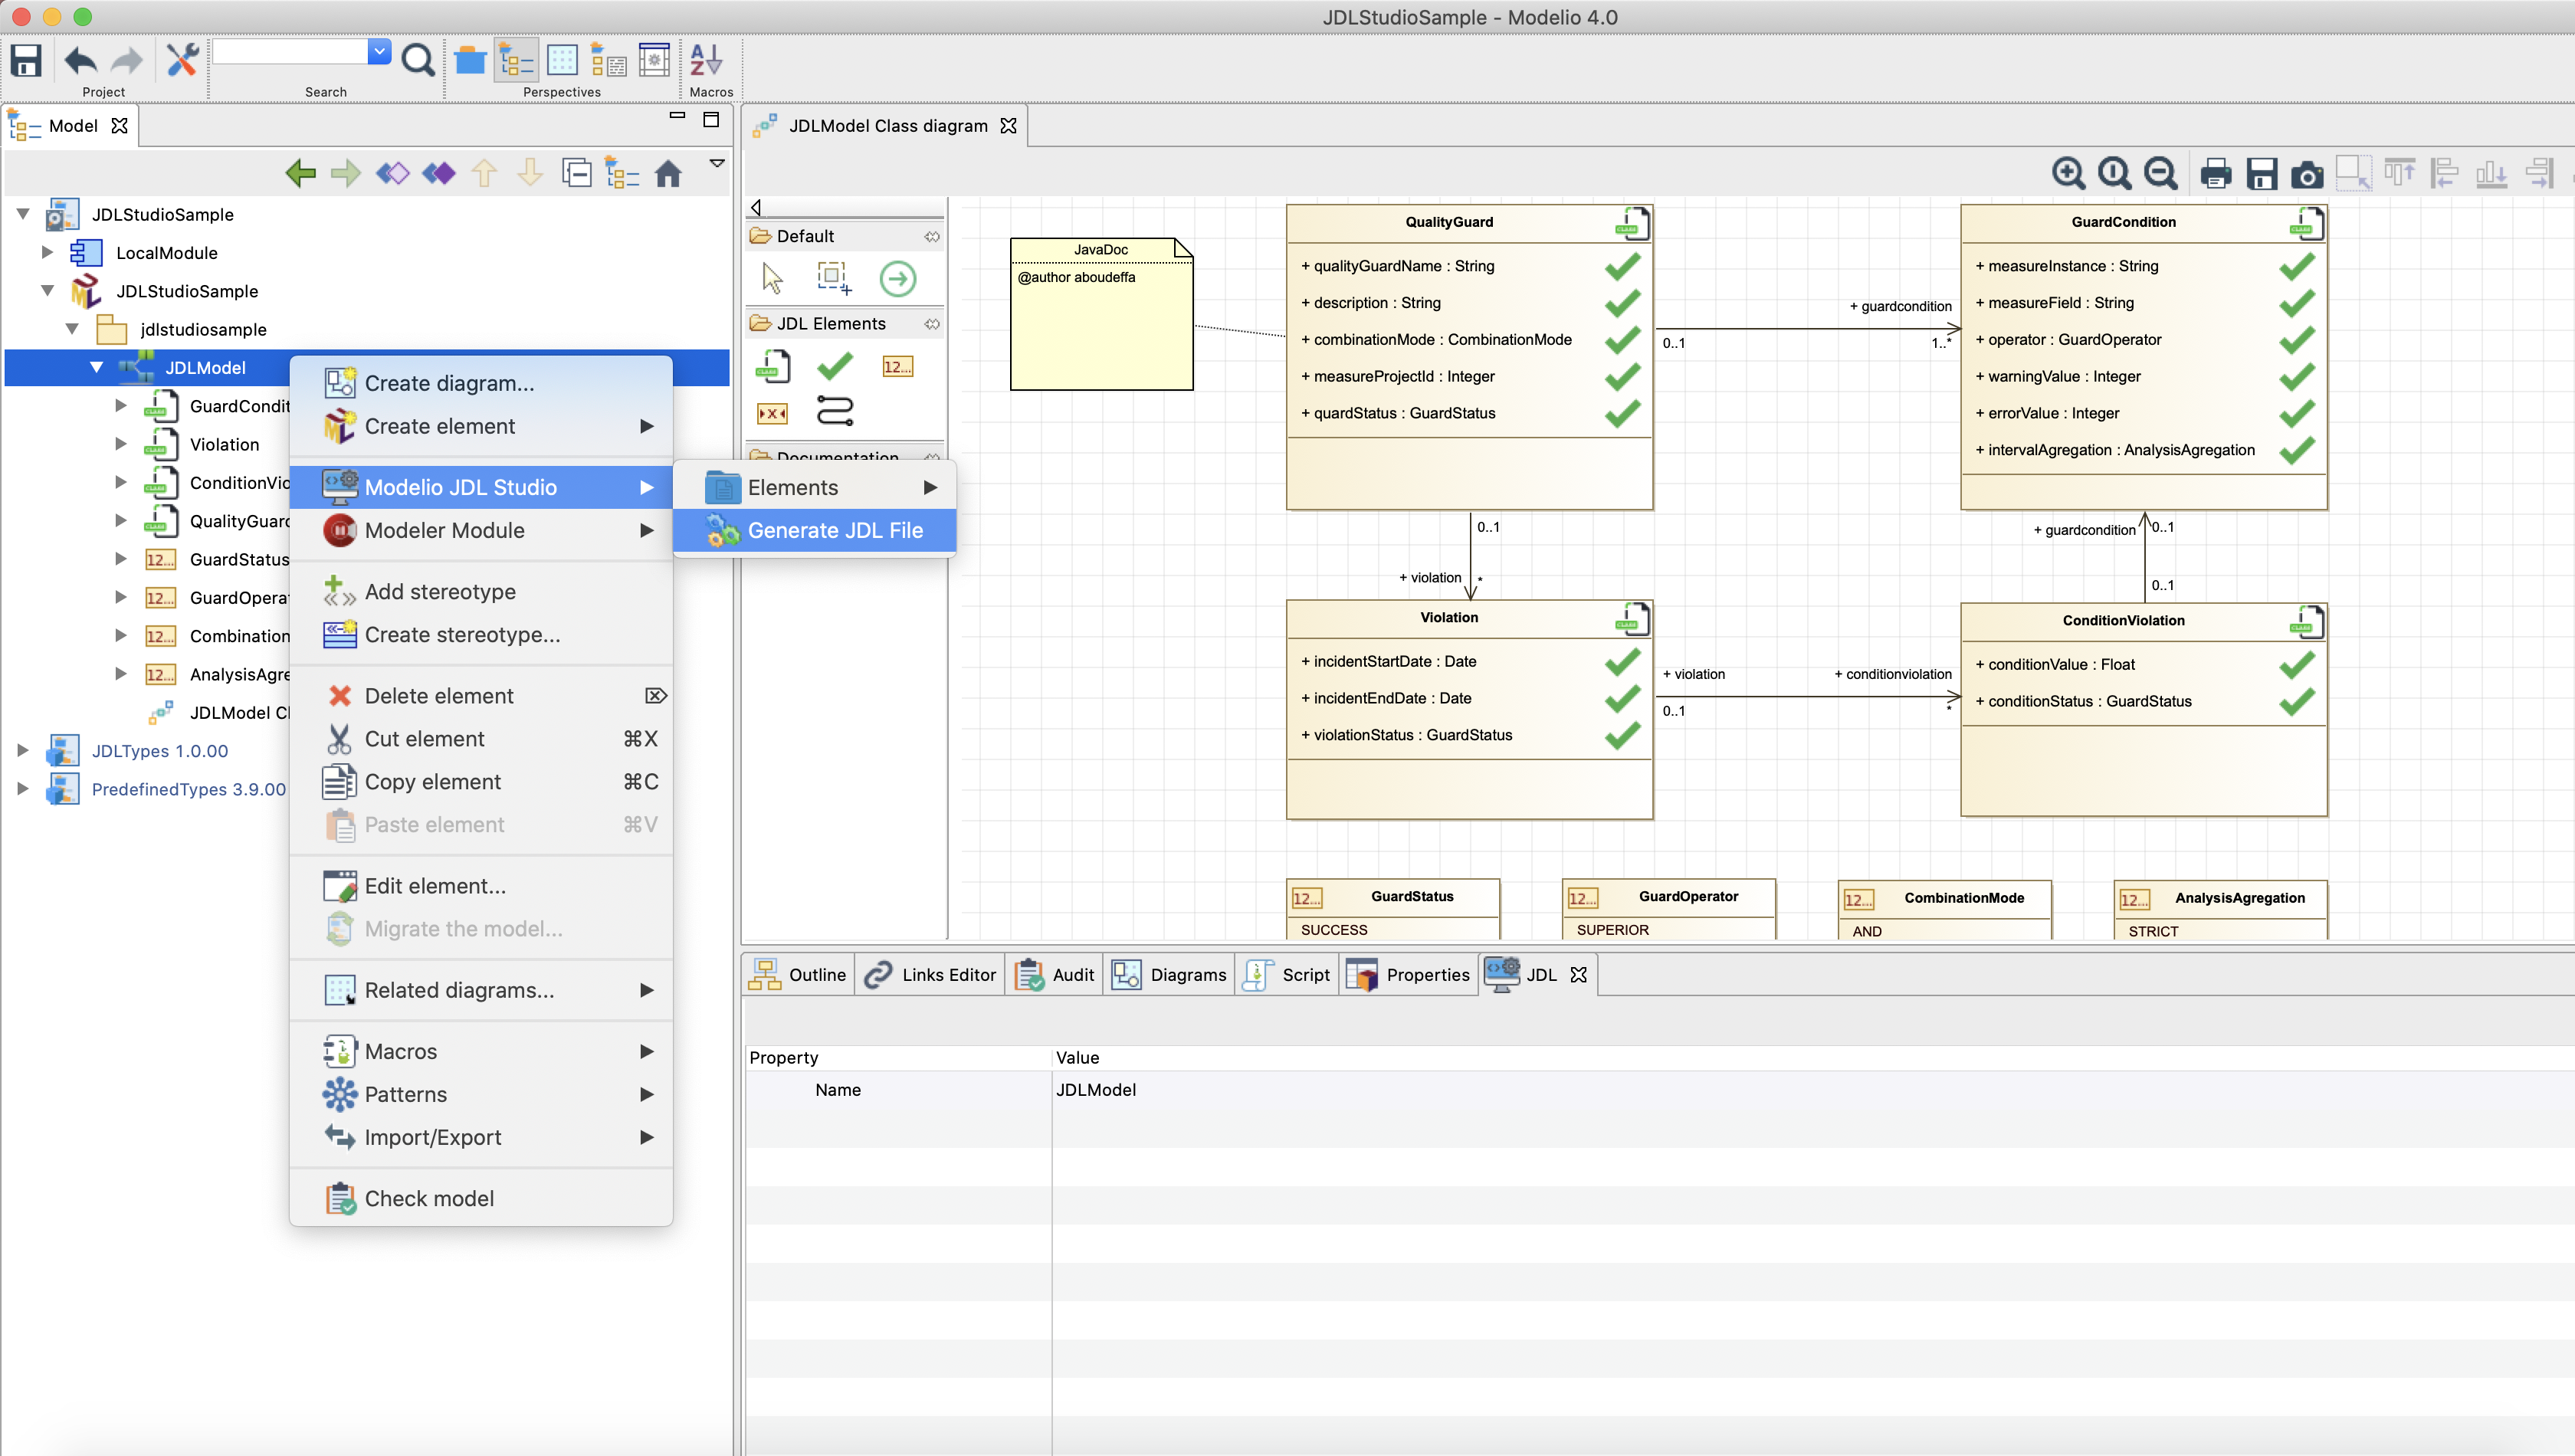Select the JDL class tool in palette
This screenshot has height=1456, width=2575.
pos(773,367)
